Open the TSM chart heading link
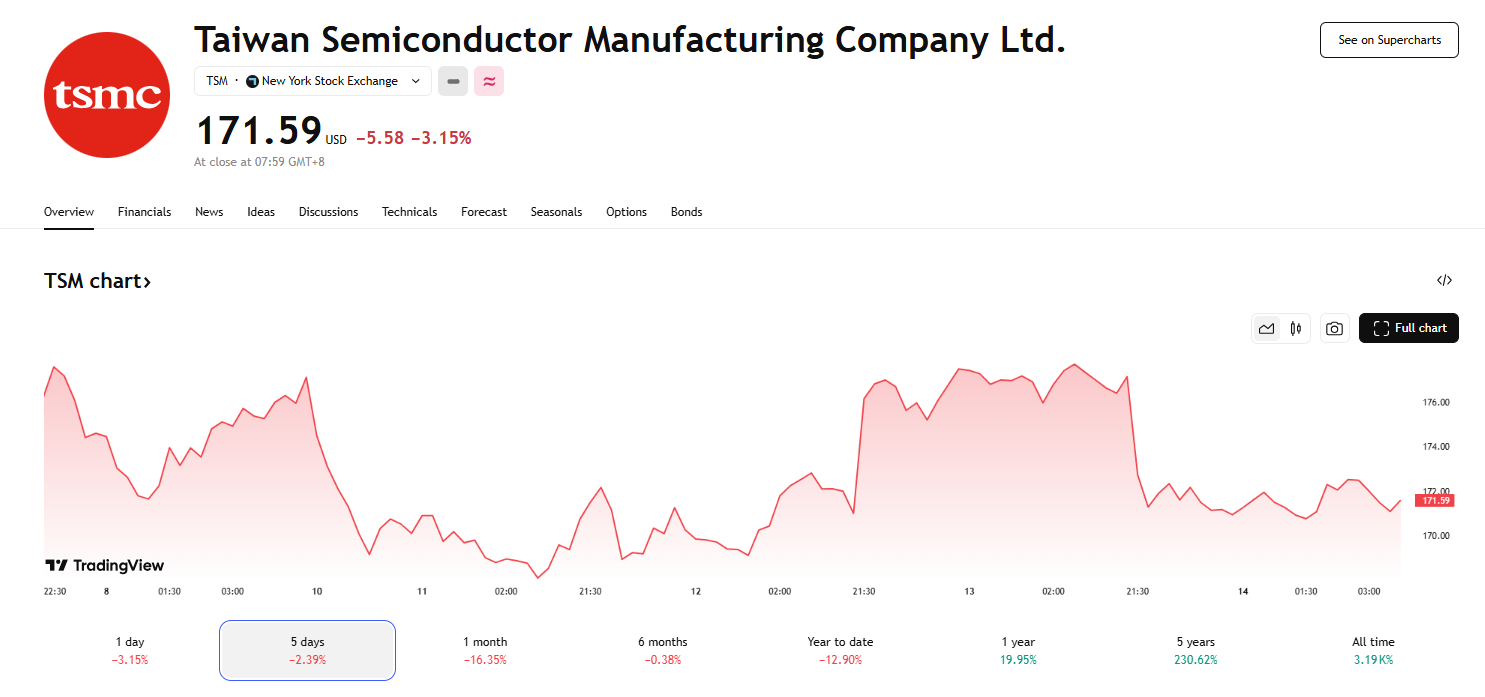This screenshot has width=1485, height=697. coord(98,281)
